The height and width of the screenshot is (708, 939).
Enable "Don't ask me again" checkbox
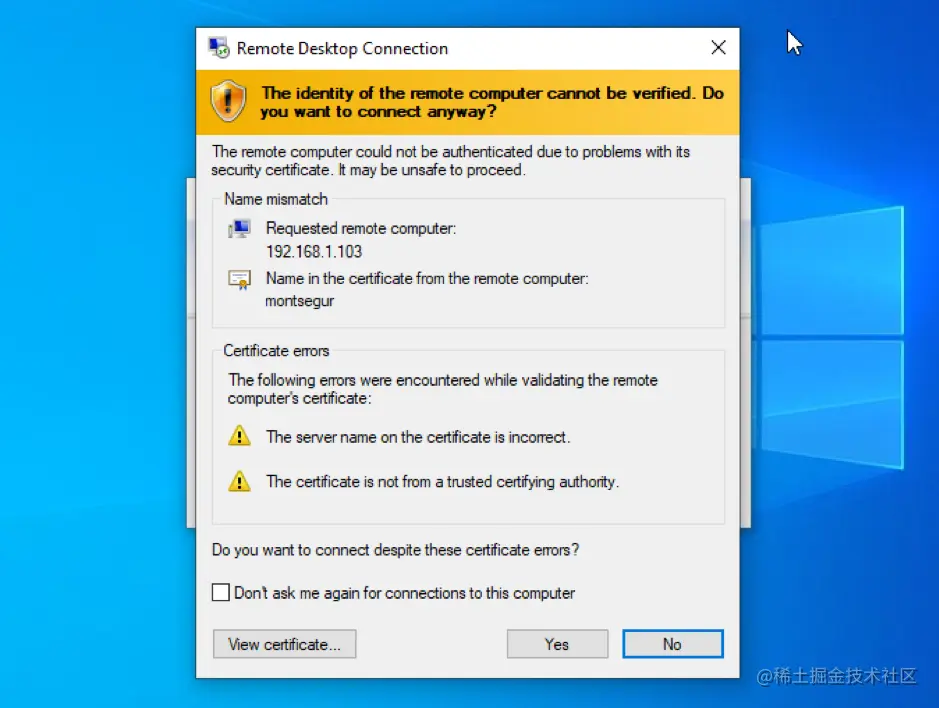tap(220, 592)
